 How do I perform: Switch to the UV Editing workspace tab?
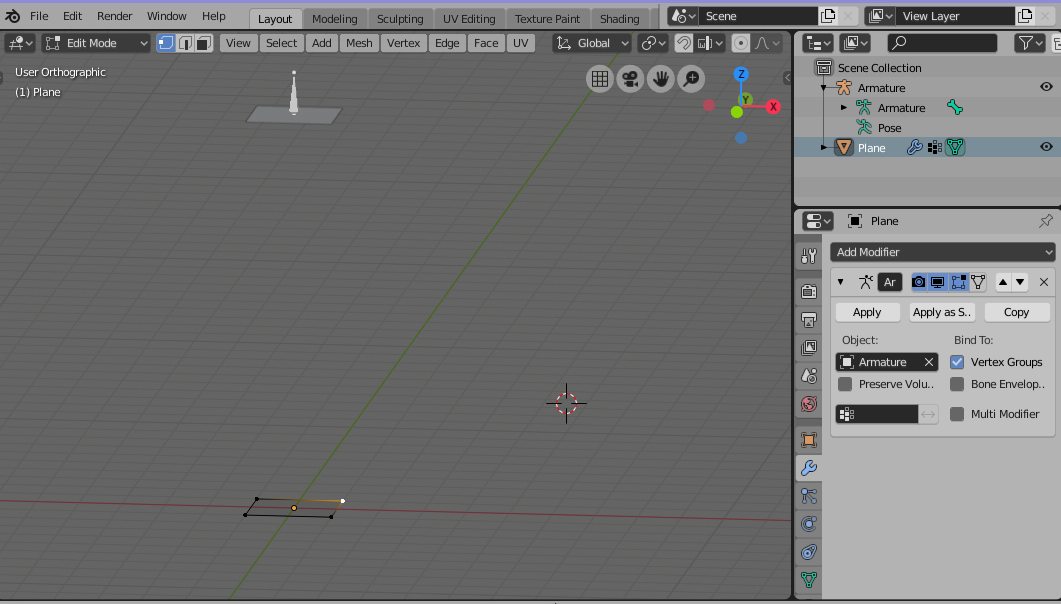click(x=469, y=19)
